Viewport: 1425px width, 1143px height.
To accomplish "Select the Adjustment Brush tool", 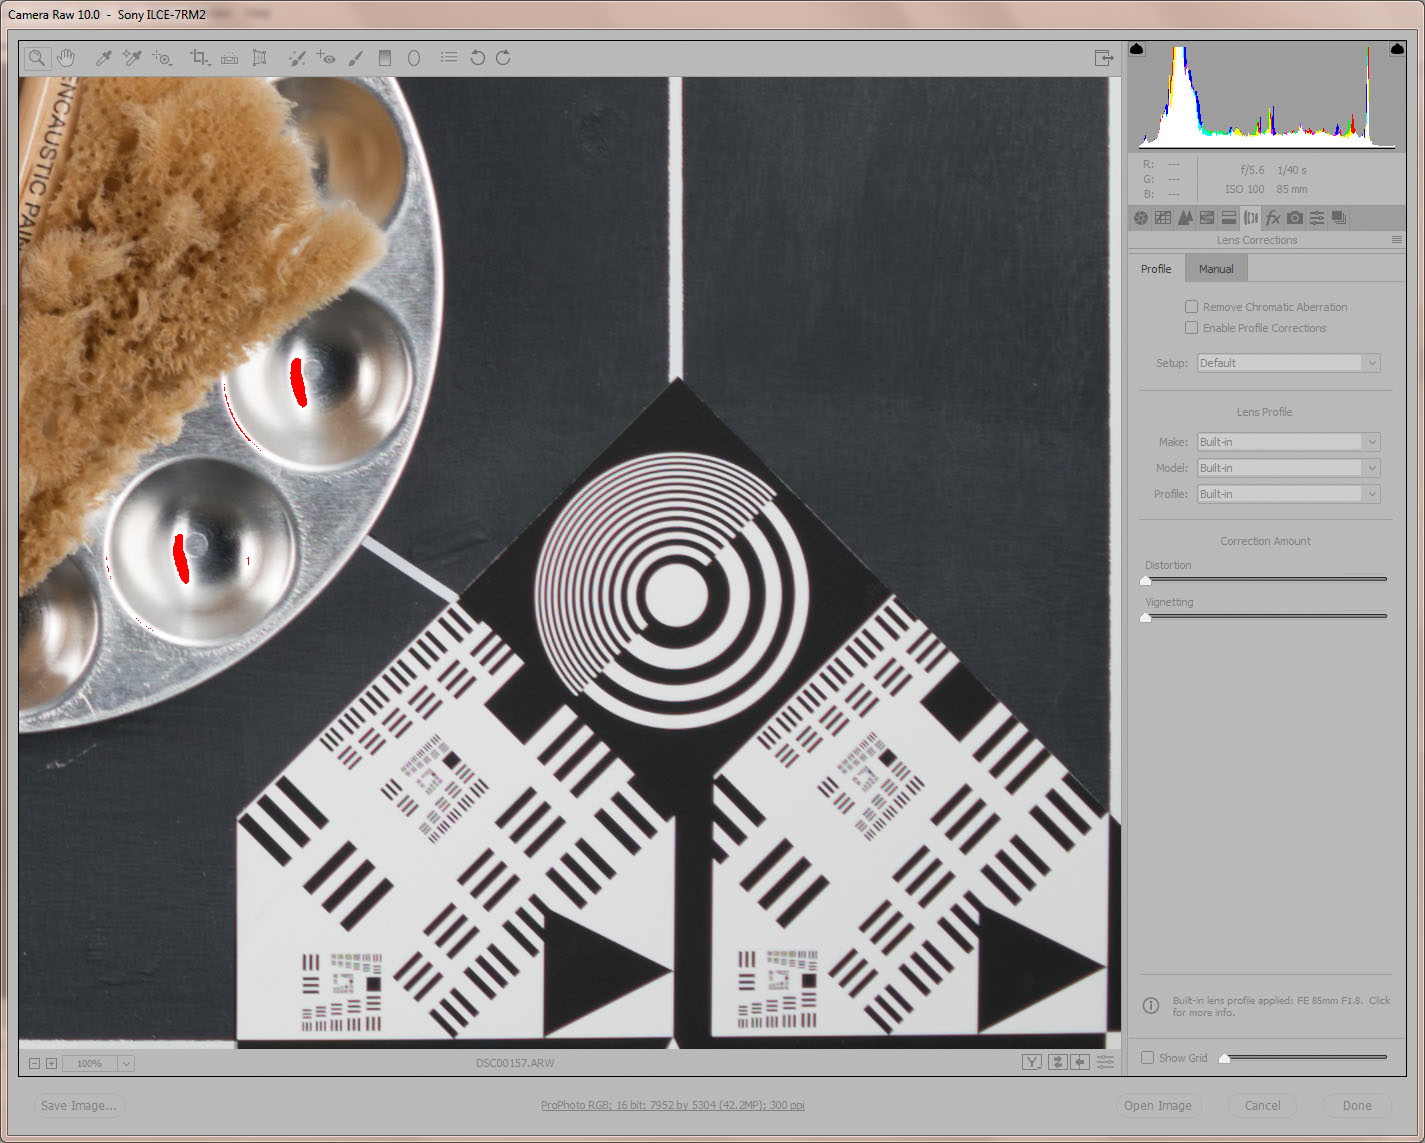I will pos(356,58).
